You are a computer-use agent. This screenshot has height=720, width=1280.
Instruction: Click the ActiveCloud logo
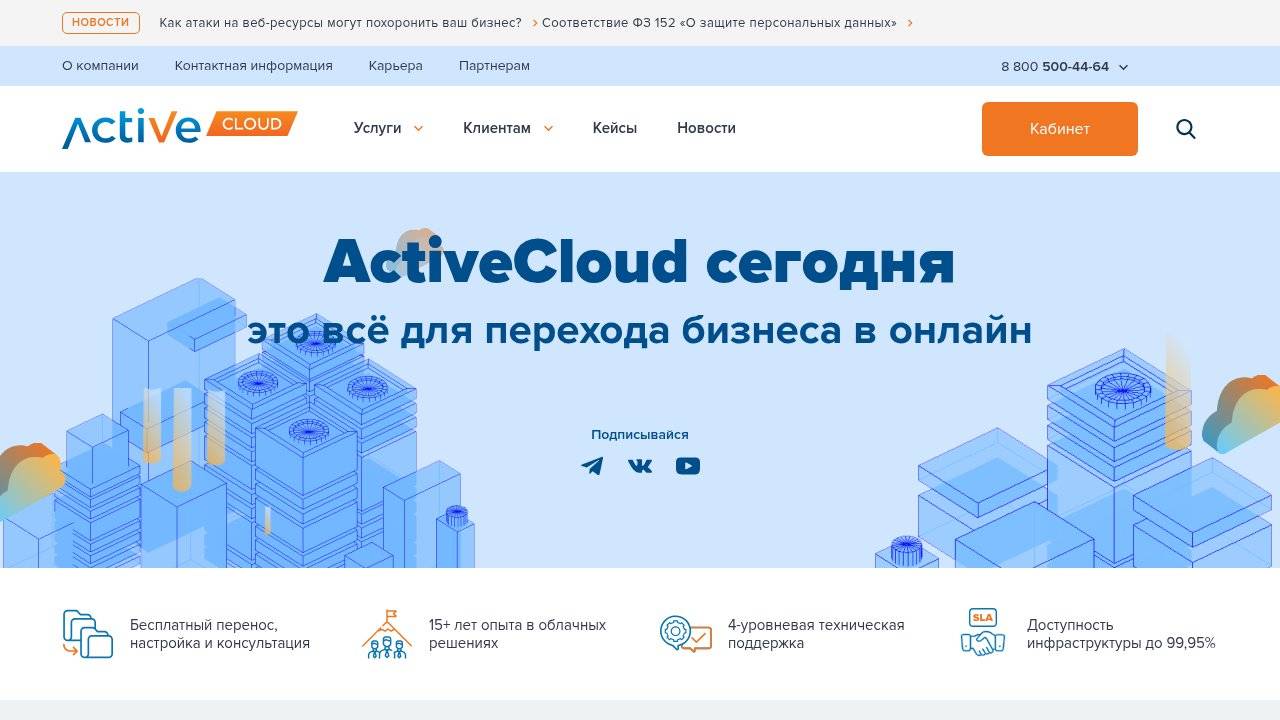[x=180, y=129]
